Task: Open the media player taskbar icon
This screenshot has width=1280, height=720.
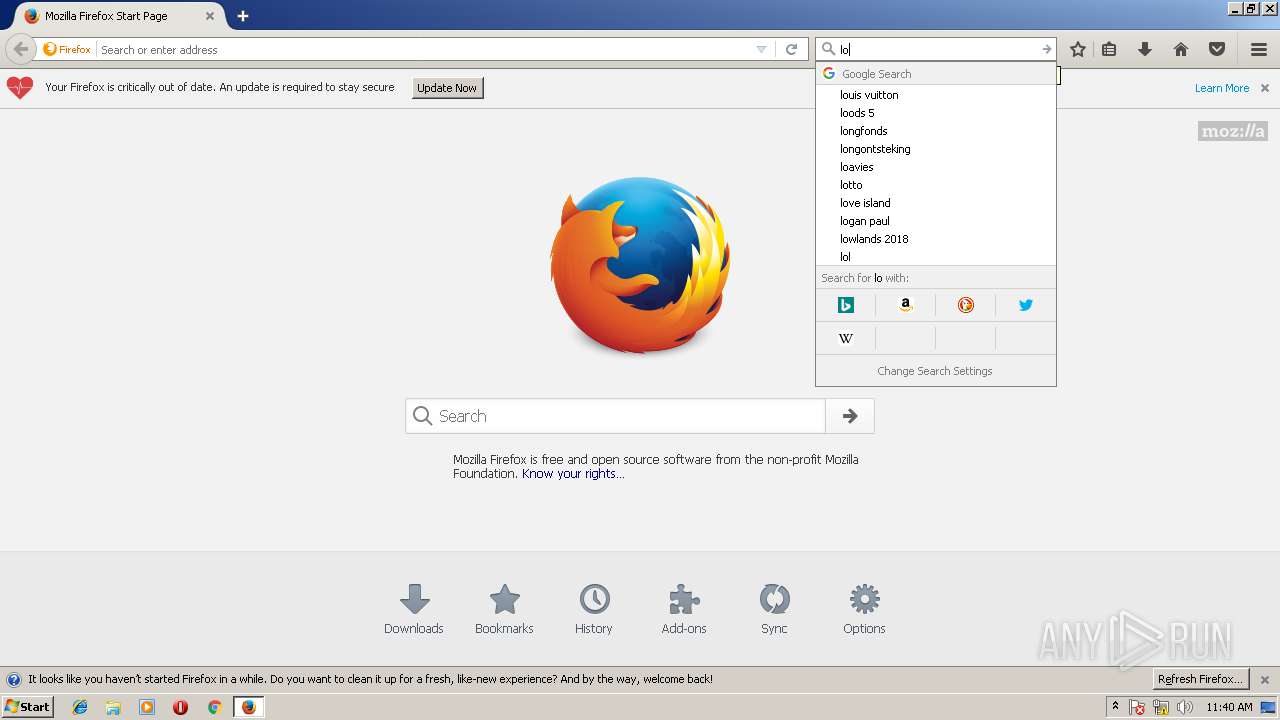Action: [147, 707]
